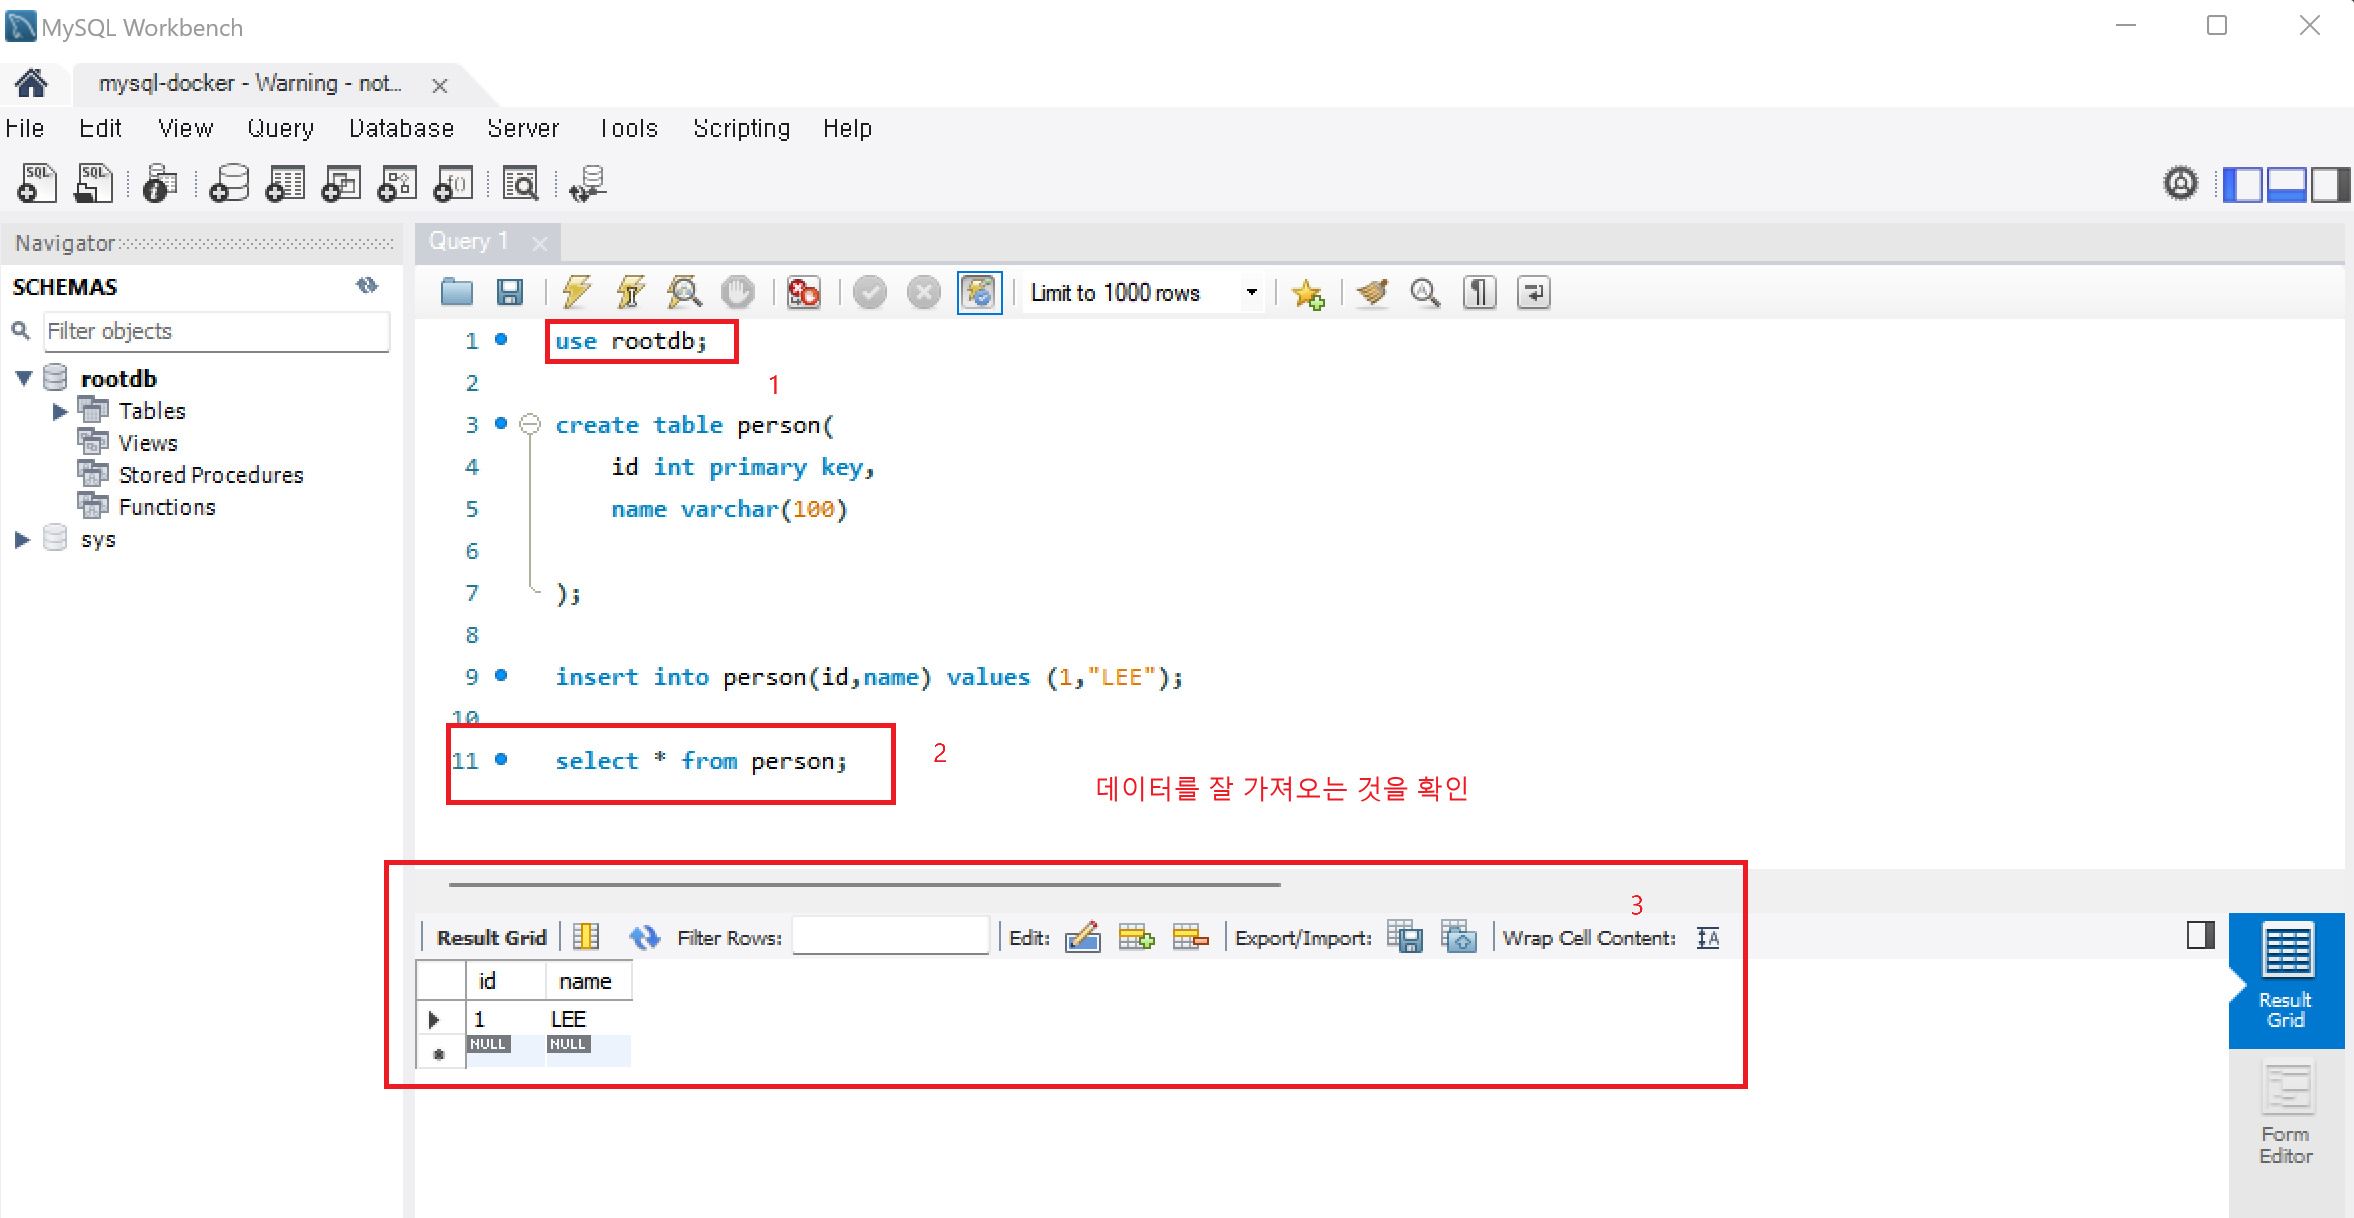2354x1218 pixels.
Task: Execute the query with the lightning bolt icon
Action: pos(576,292)
